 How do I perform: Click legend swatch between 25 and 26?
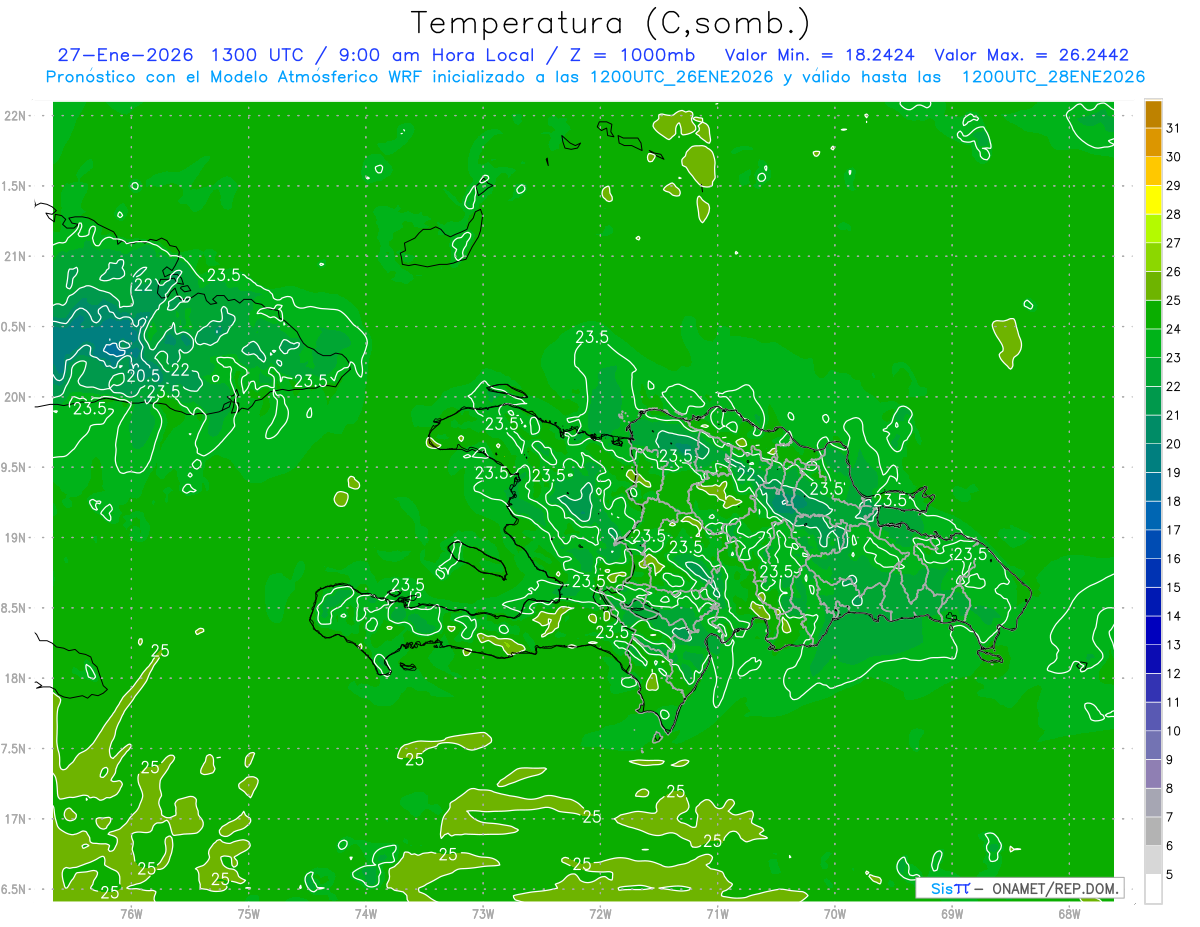[x=1153, y=286]
